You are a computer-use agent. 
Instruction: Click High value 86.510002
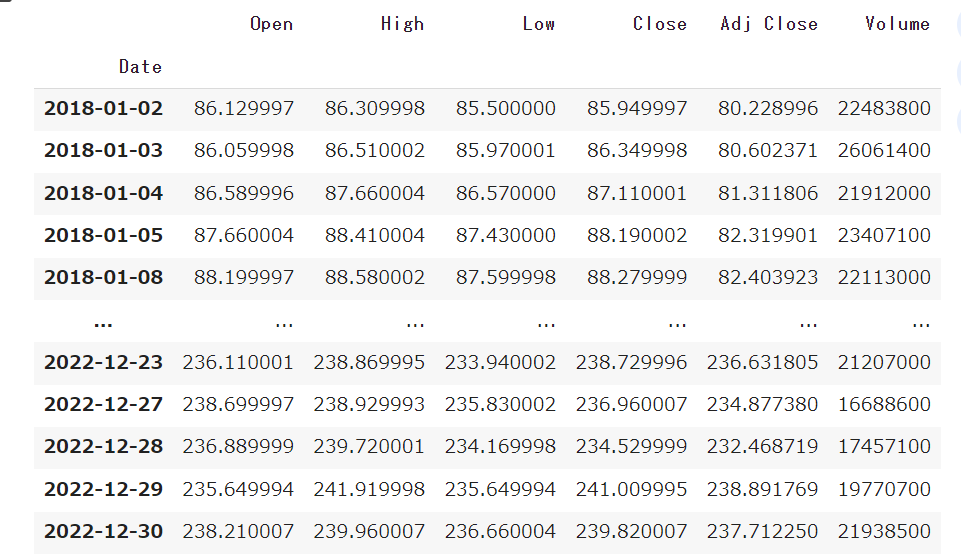point(375,151)
